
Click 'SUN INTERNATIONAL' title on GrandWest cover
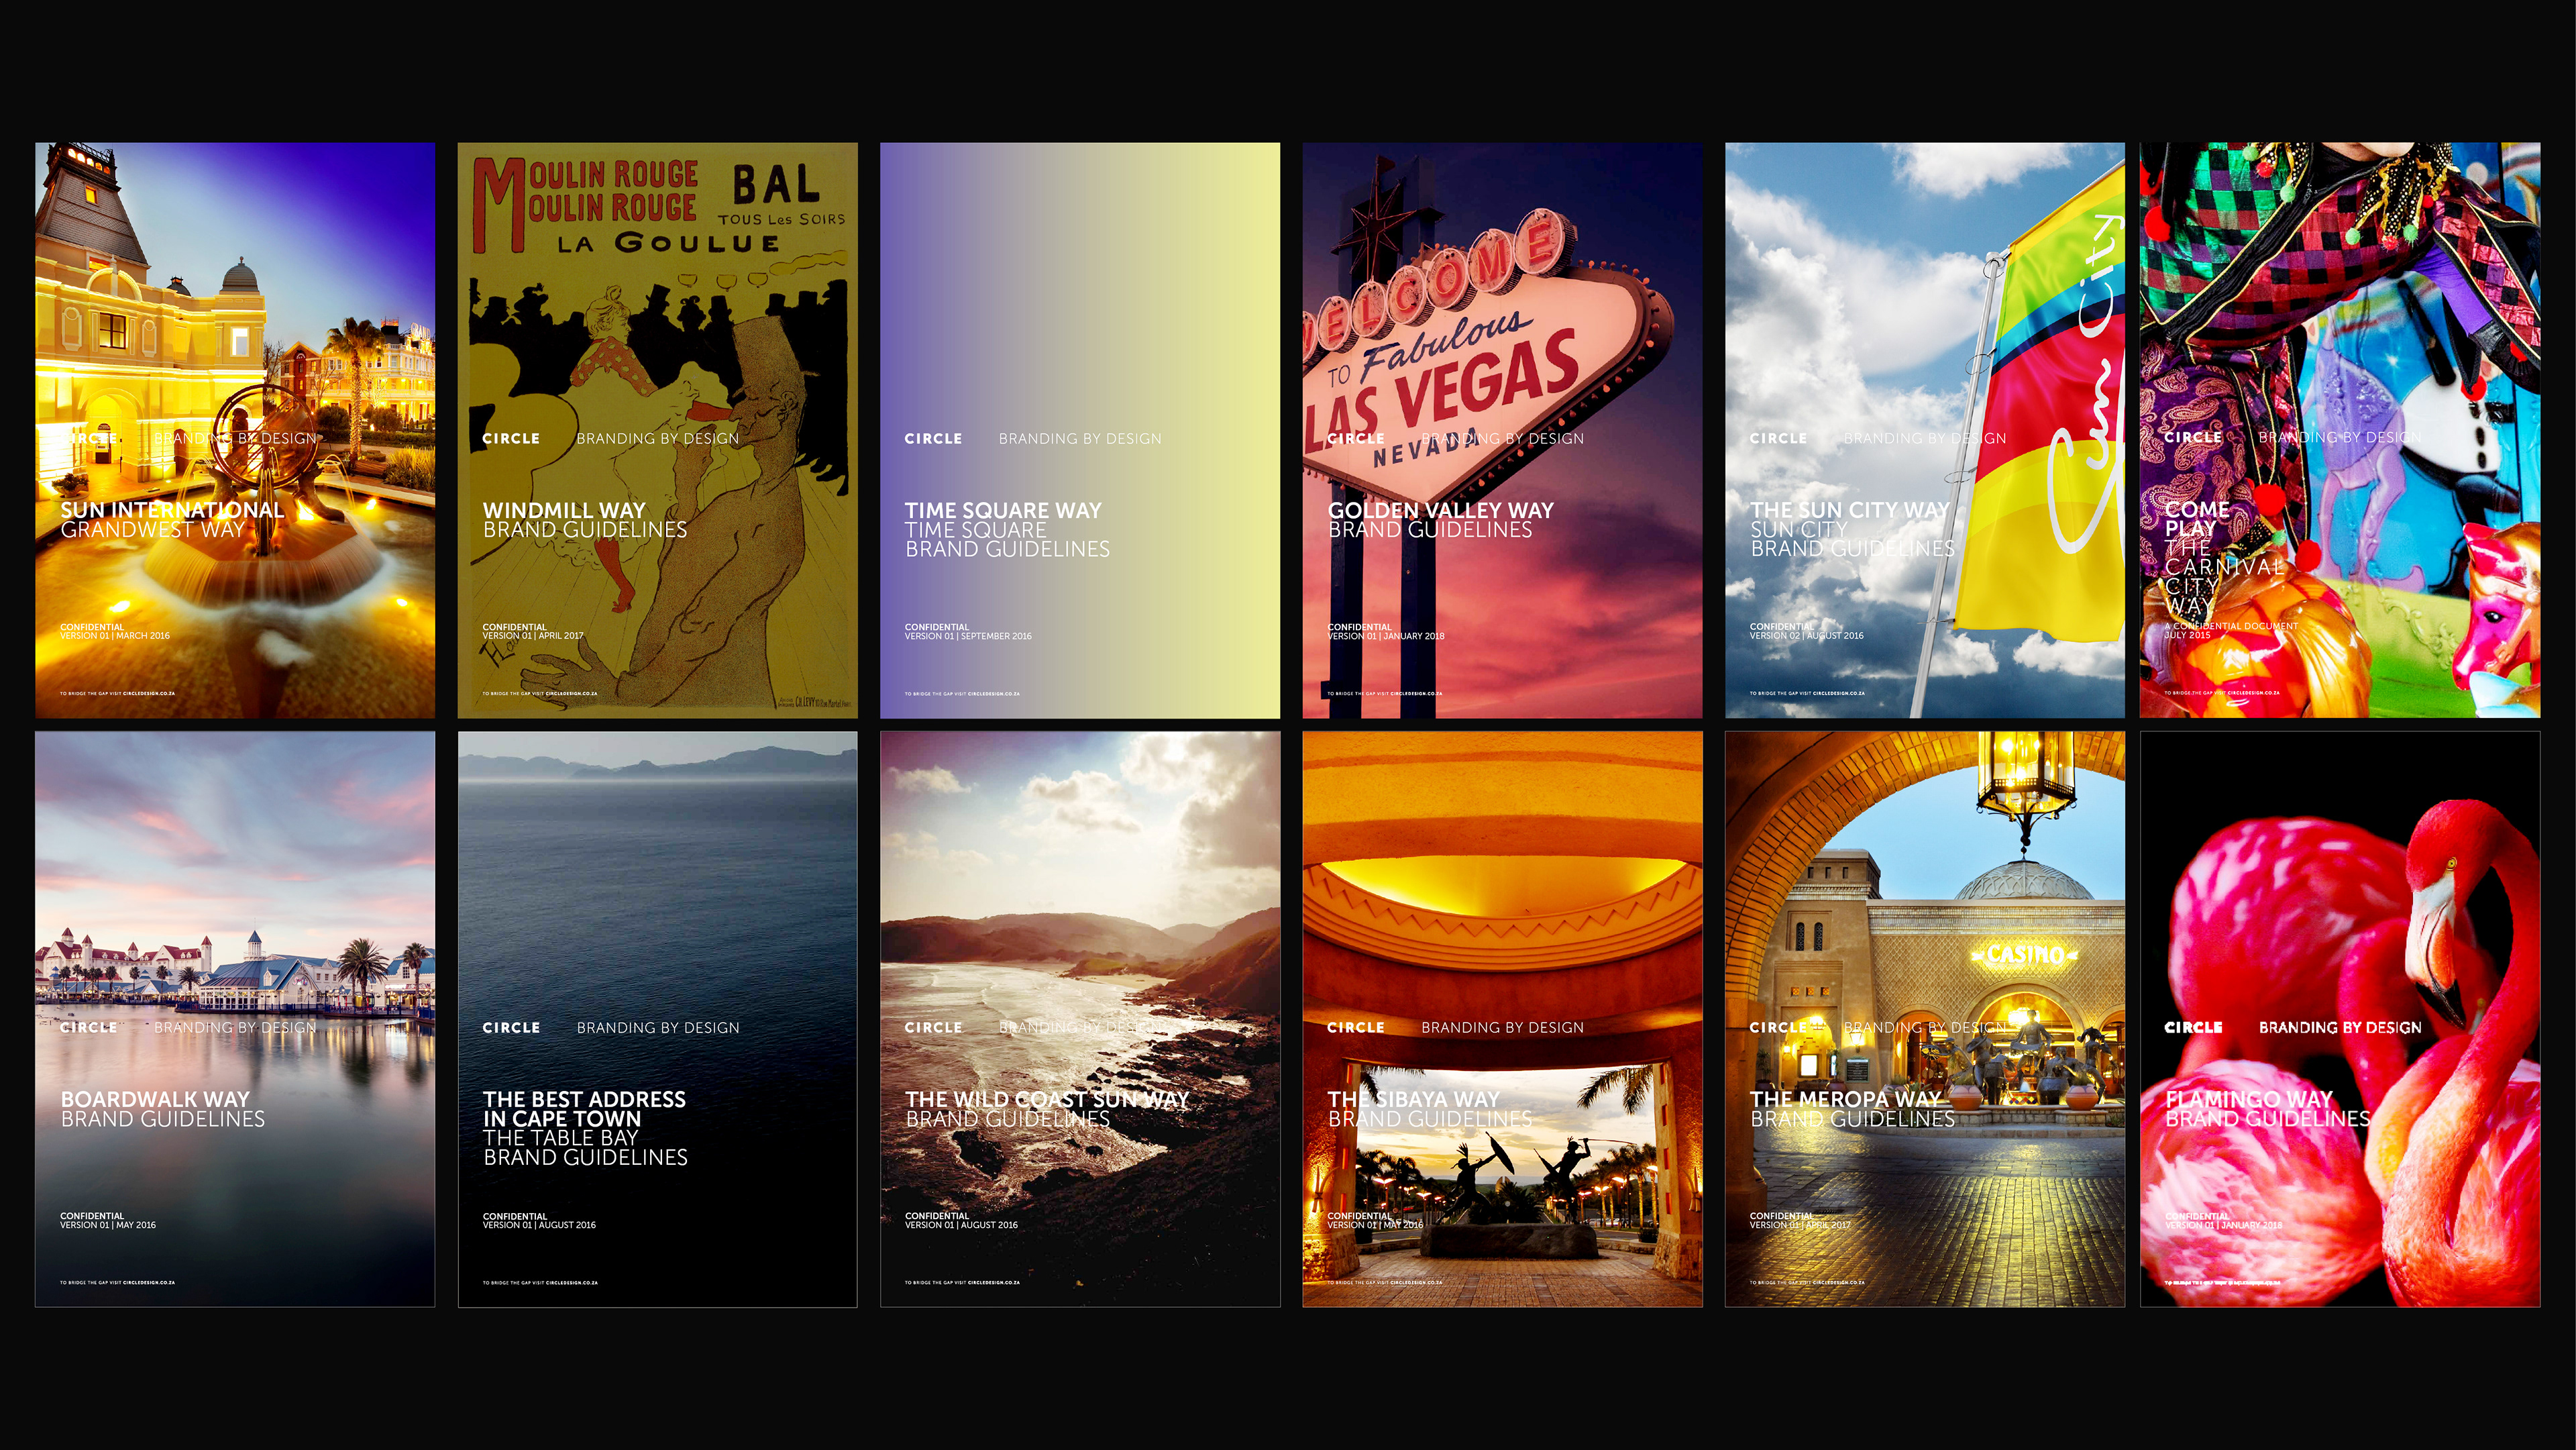pyautogui.click(x=172, y=510)
